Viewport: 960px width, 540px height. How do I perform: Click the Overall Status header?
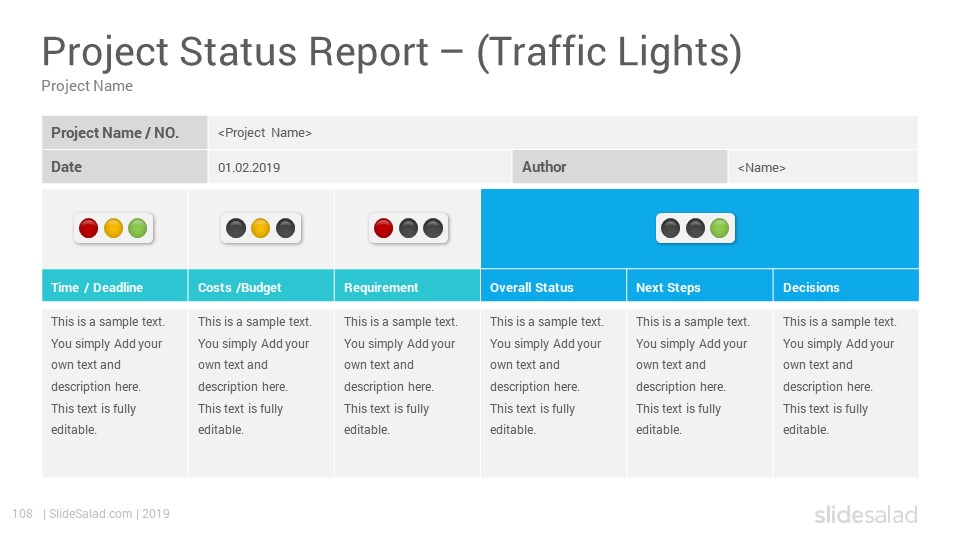553,285
